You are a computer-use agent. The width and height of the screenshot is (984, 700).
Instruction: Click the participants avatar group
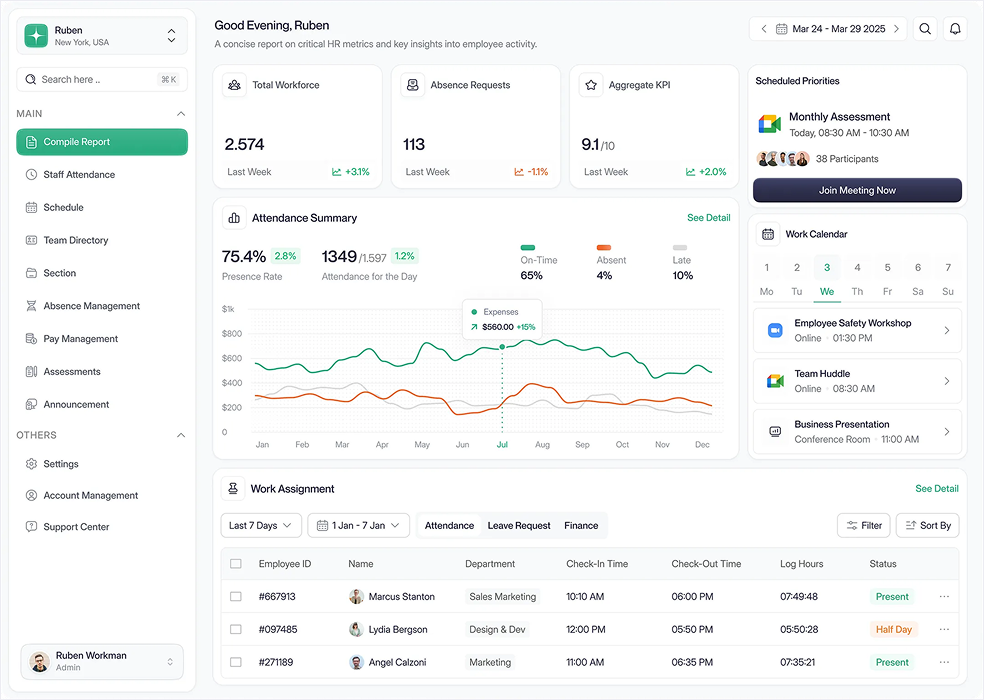(783, 159)
